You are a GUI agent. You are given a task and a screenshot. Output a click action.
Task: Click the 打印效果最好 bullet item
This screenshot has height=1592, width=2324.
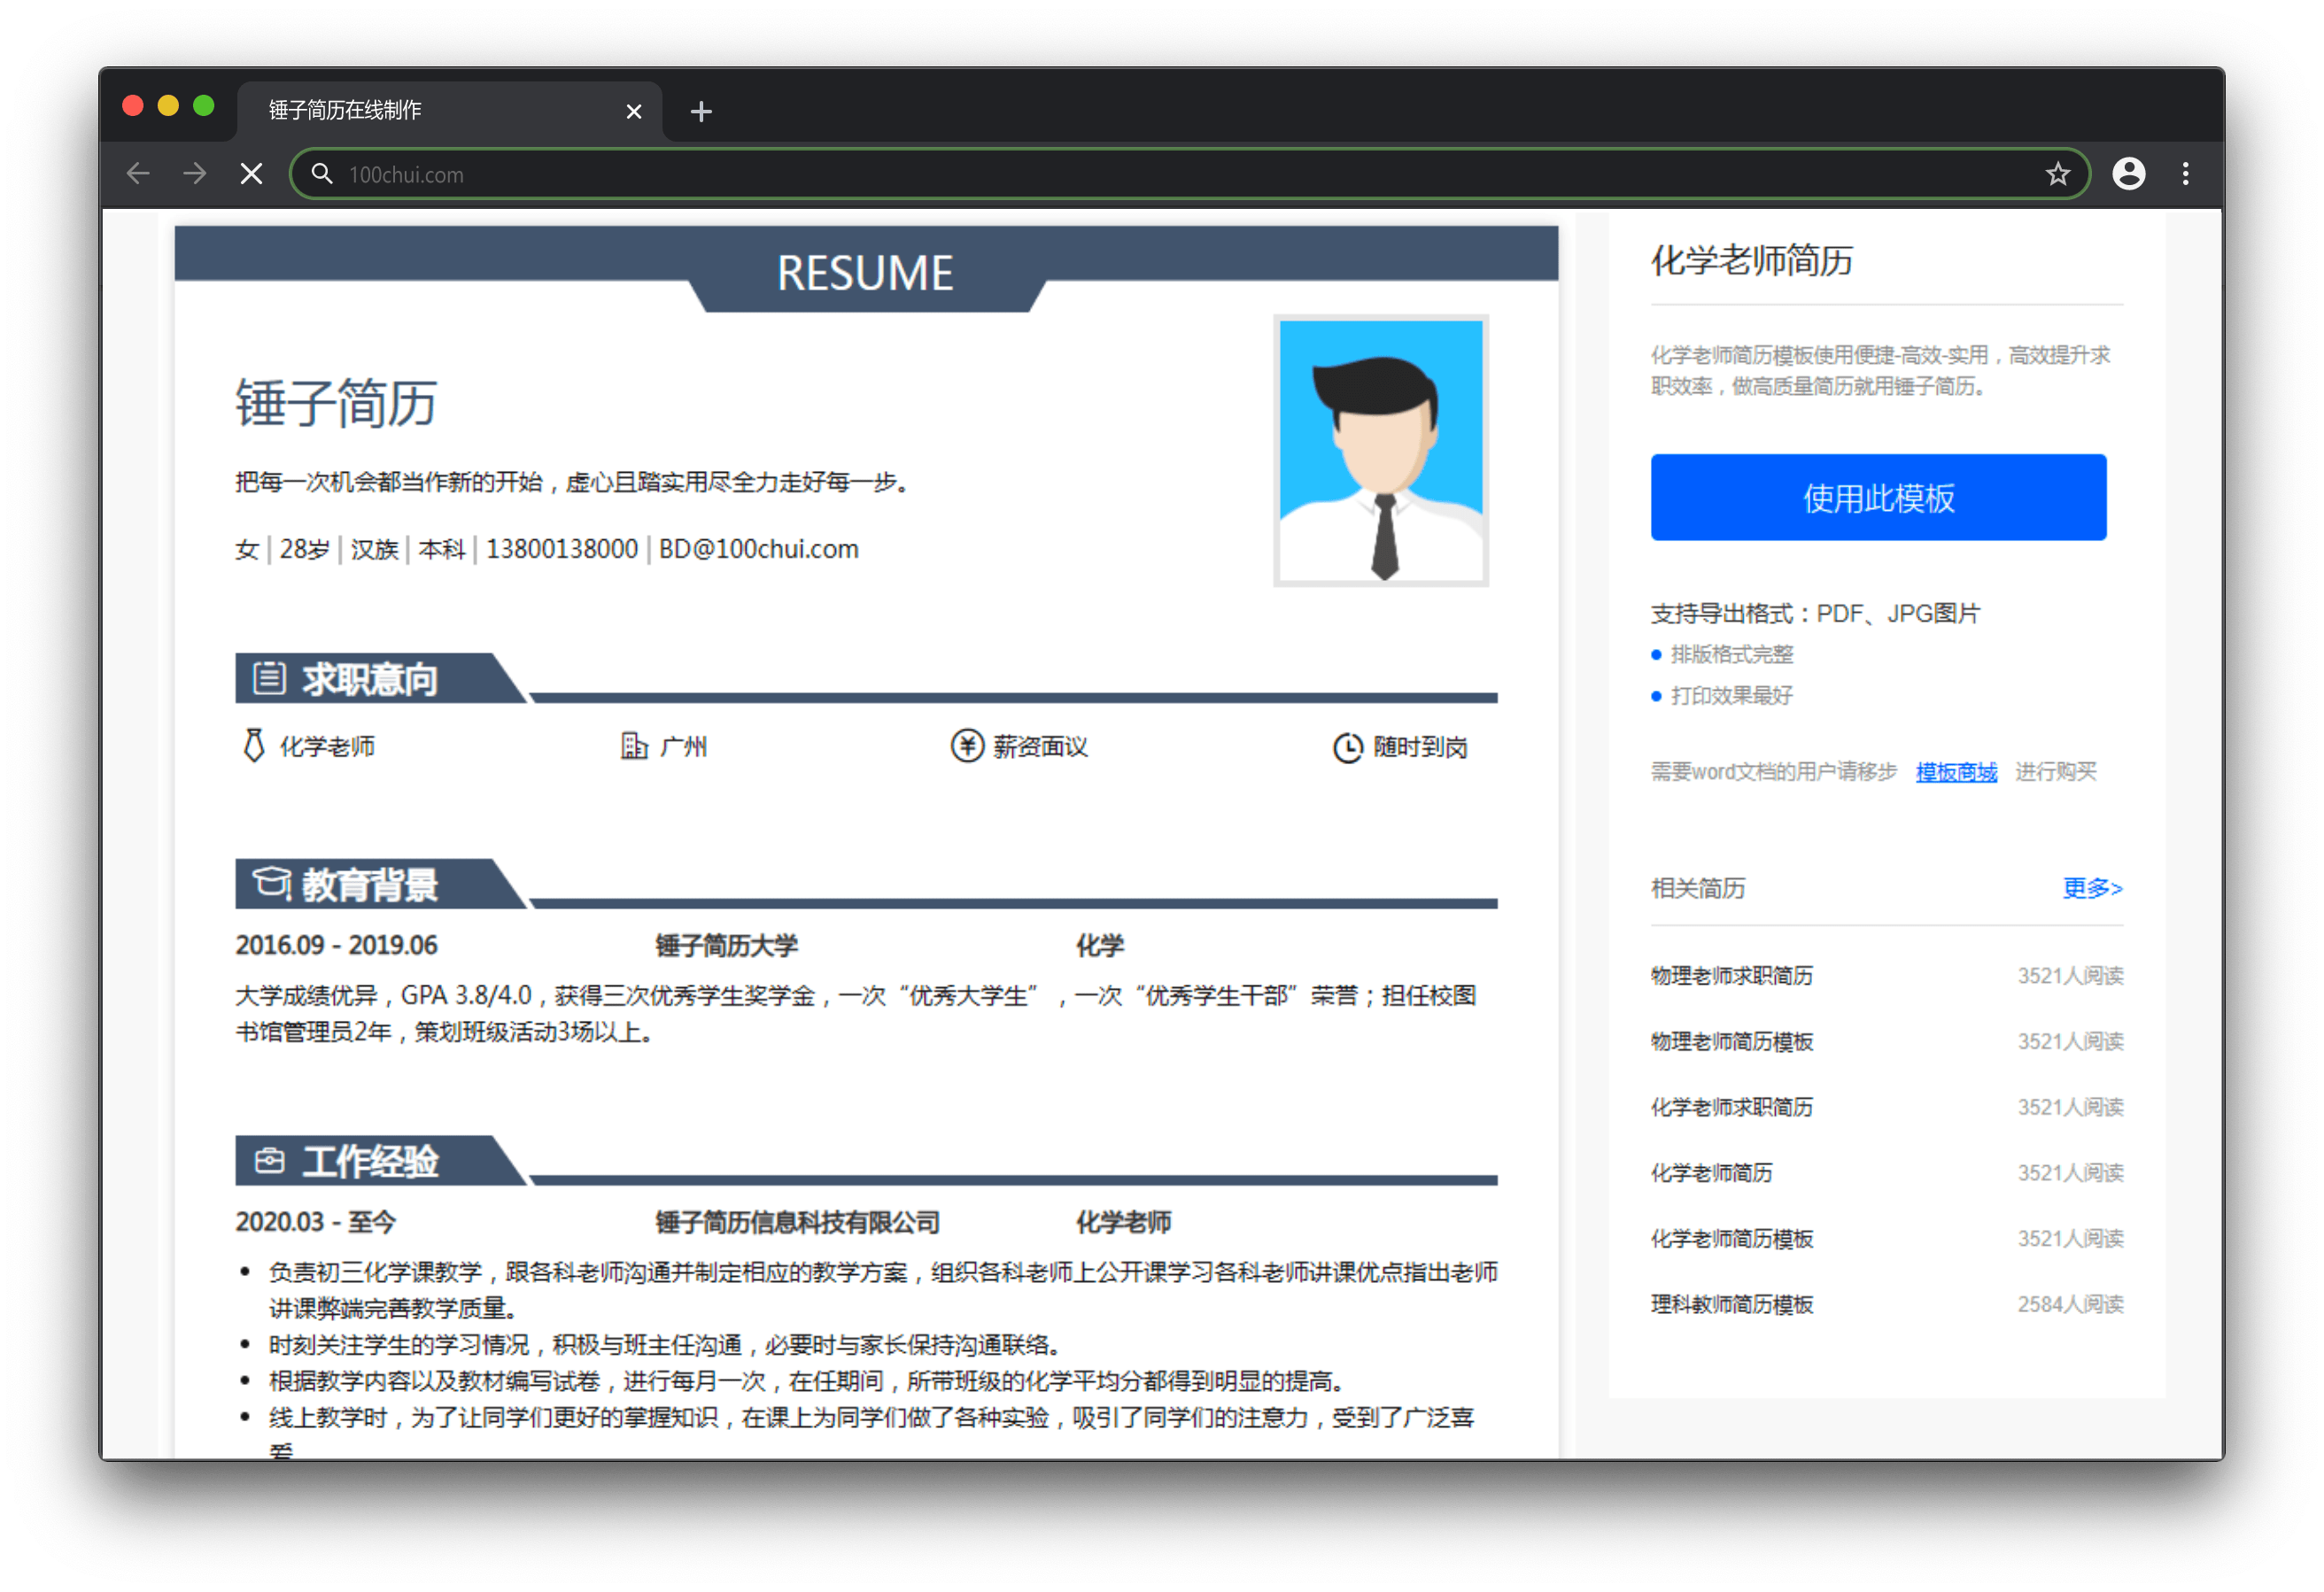coord(1731,695)
